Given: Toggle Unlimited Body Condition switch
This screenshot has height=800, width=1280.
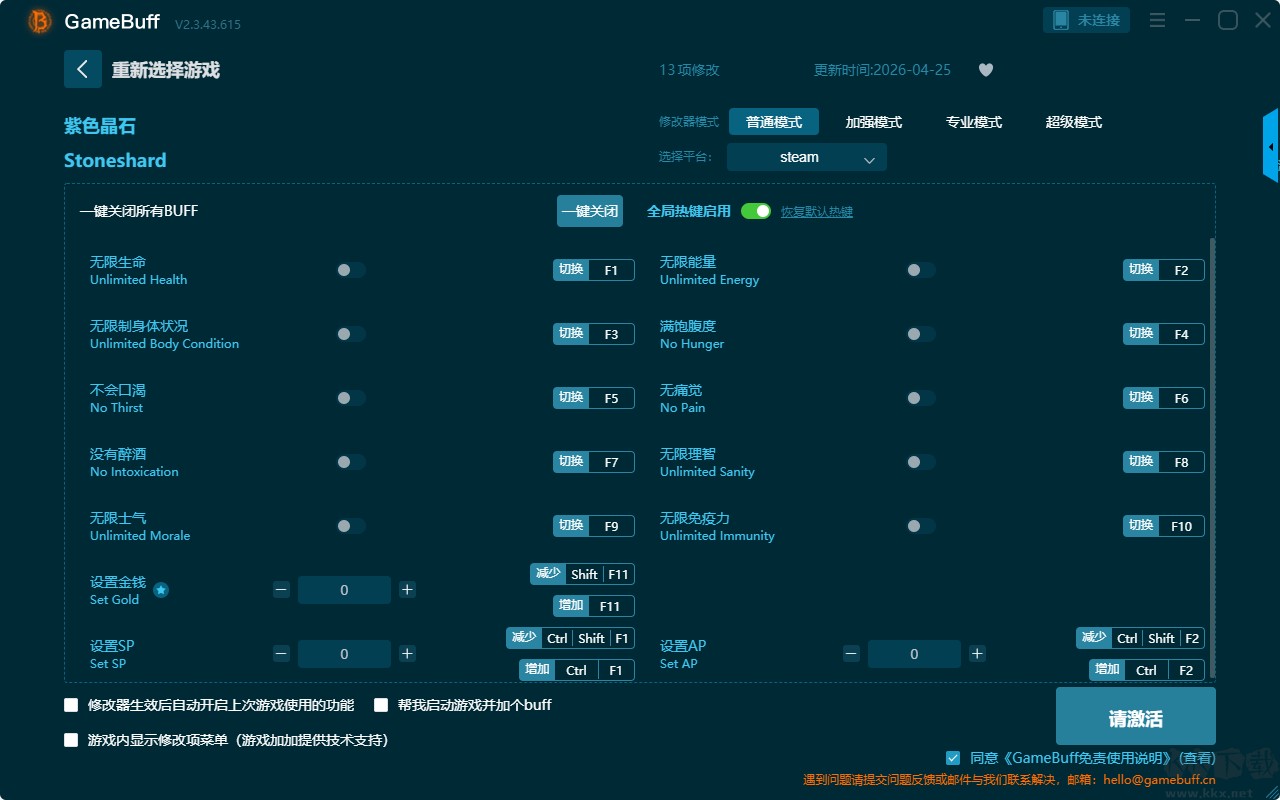Looking at the screenshot, I should (x=351, y=334).
